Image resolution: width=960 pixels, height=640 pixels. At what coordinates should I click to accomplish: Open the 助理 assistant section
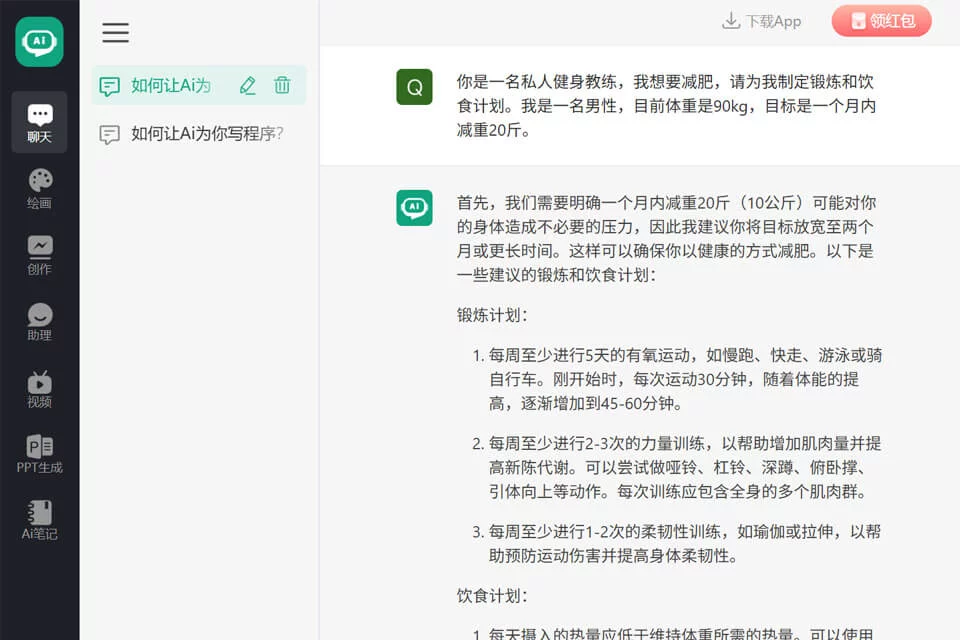39,322
